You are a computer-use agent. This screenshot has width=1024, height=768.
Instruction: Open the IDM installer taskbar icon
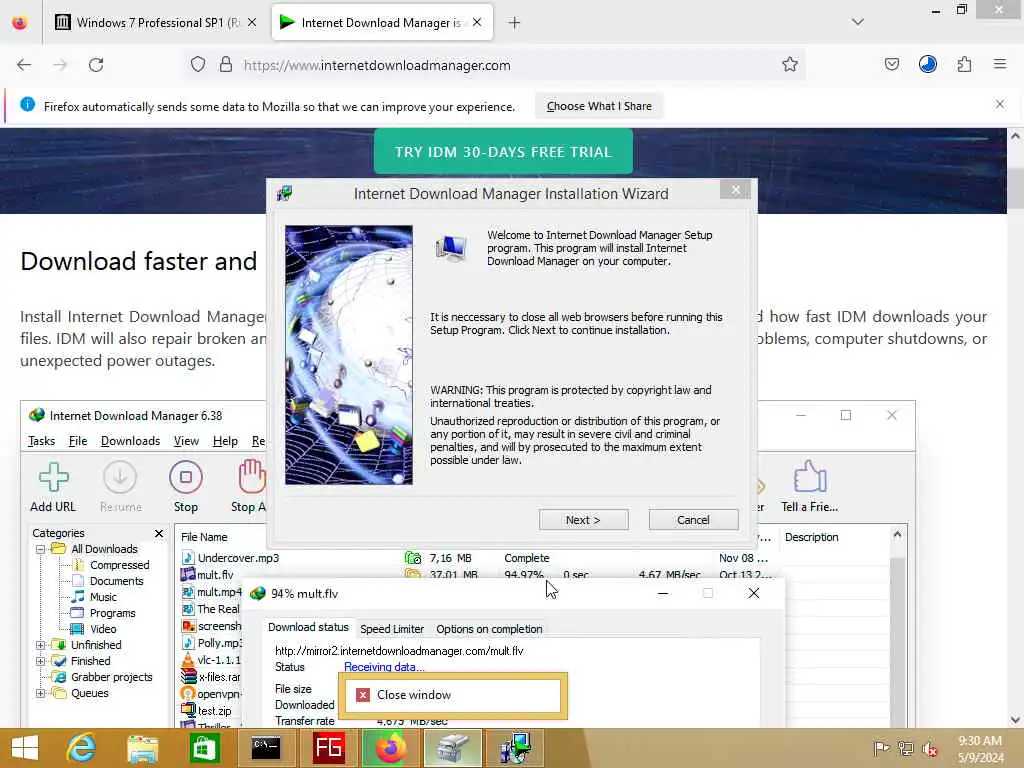click(x=515, y=748)
